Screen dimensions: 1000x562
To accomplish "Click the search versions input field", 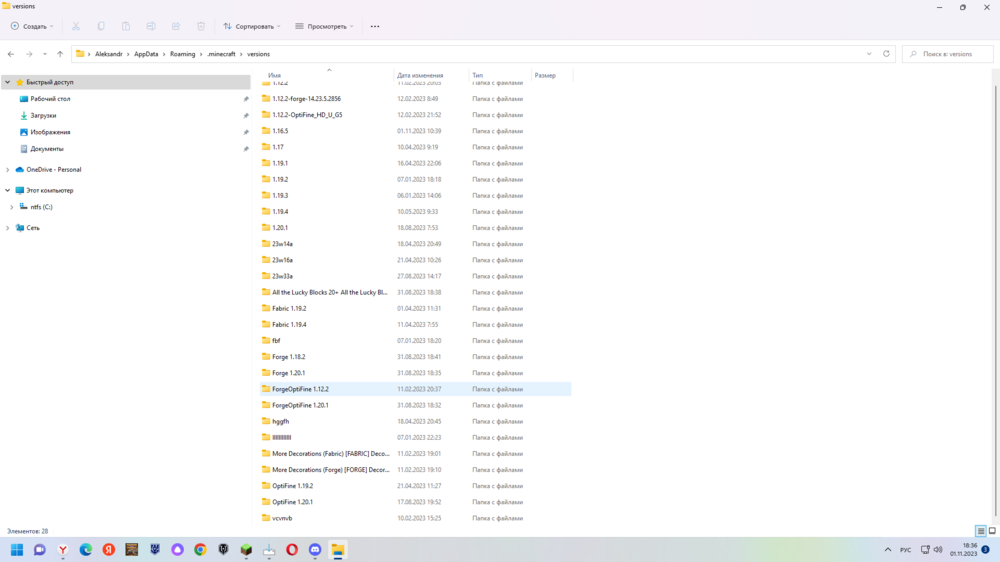I will [x=948, y=54].
